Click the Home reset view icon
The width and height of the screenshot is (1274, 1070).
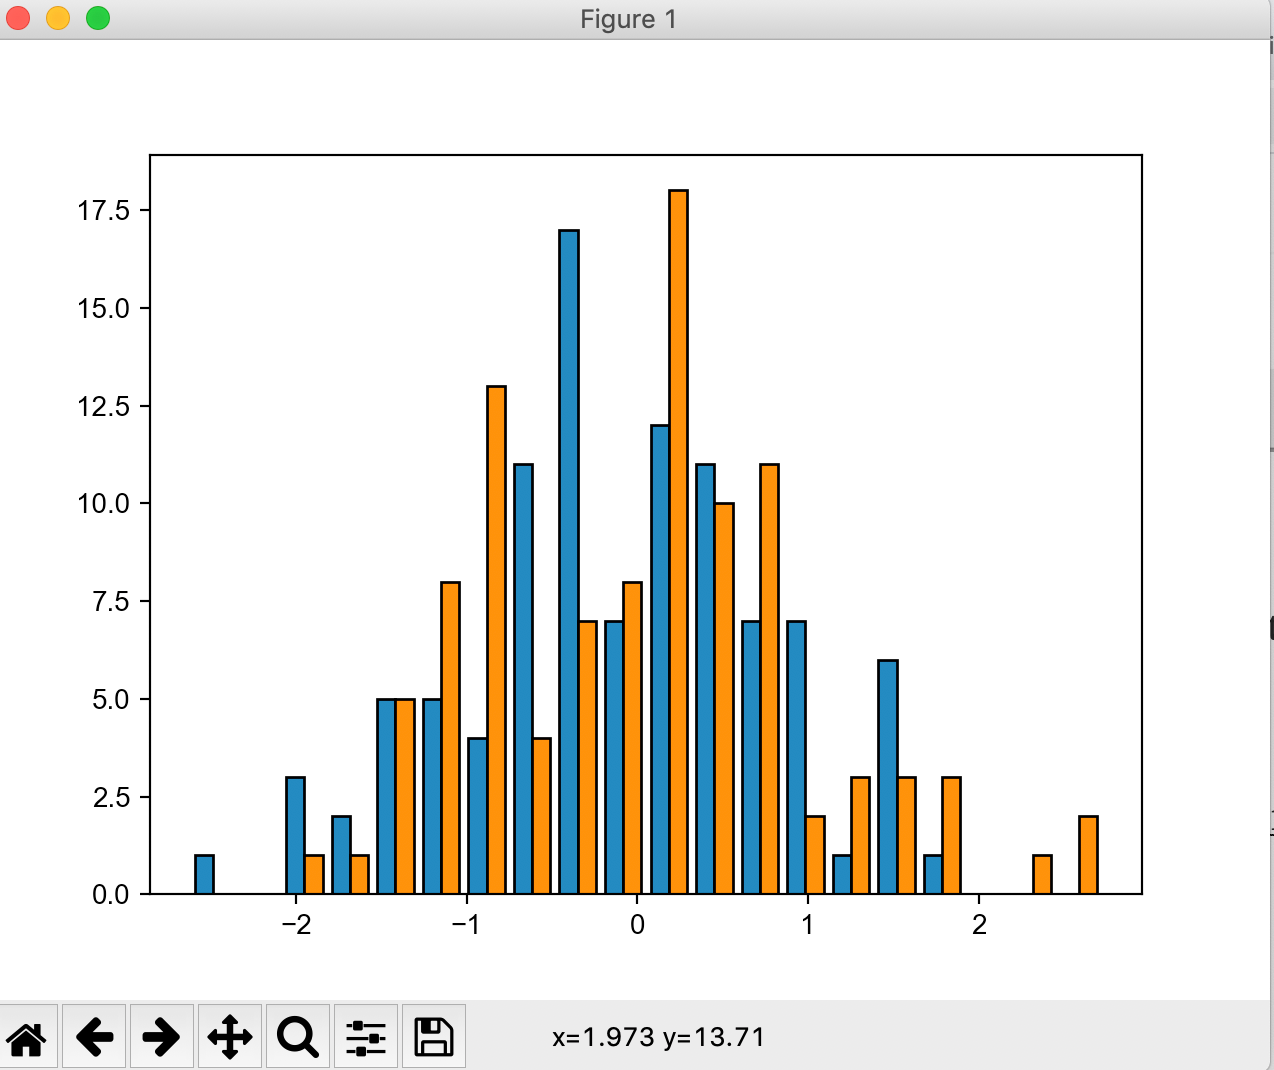coord(28,1037)
